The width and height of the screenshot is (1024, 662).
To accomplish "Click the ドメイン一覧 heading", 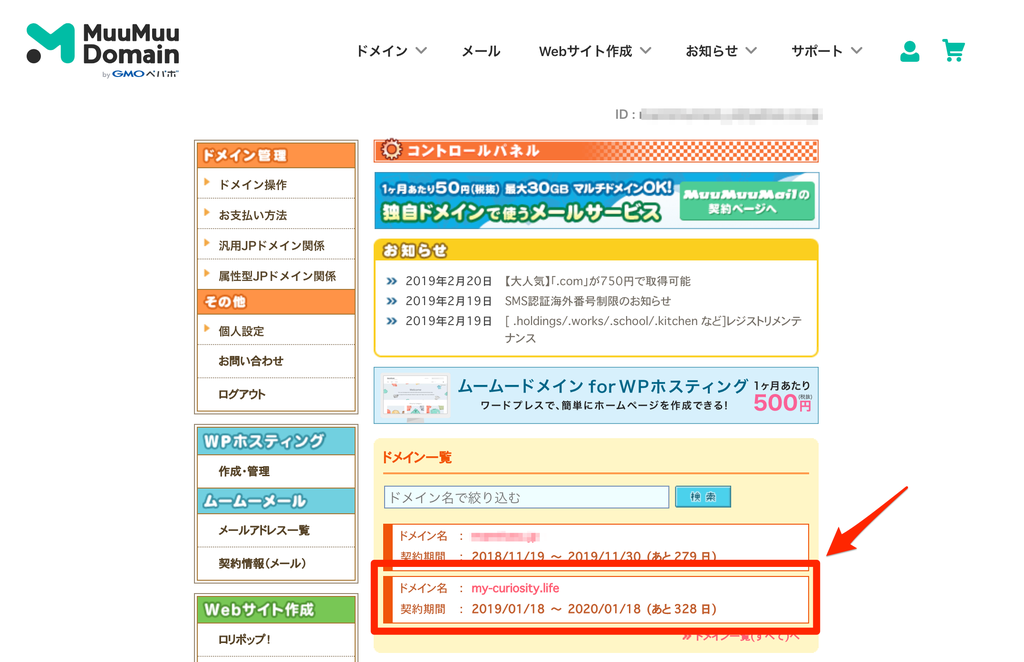I will click(417, 458).
